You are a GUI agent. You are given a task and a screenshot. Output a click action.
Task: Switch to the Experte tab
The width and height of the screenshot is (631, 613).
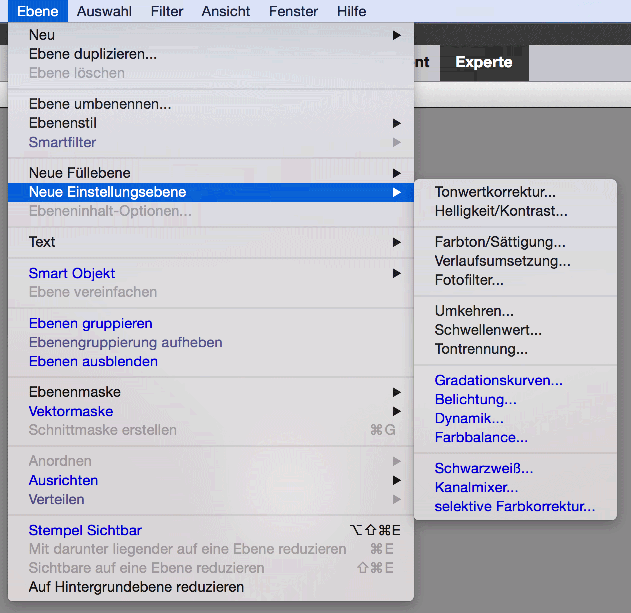pos(484,62)
